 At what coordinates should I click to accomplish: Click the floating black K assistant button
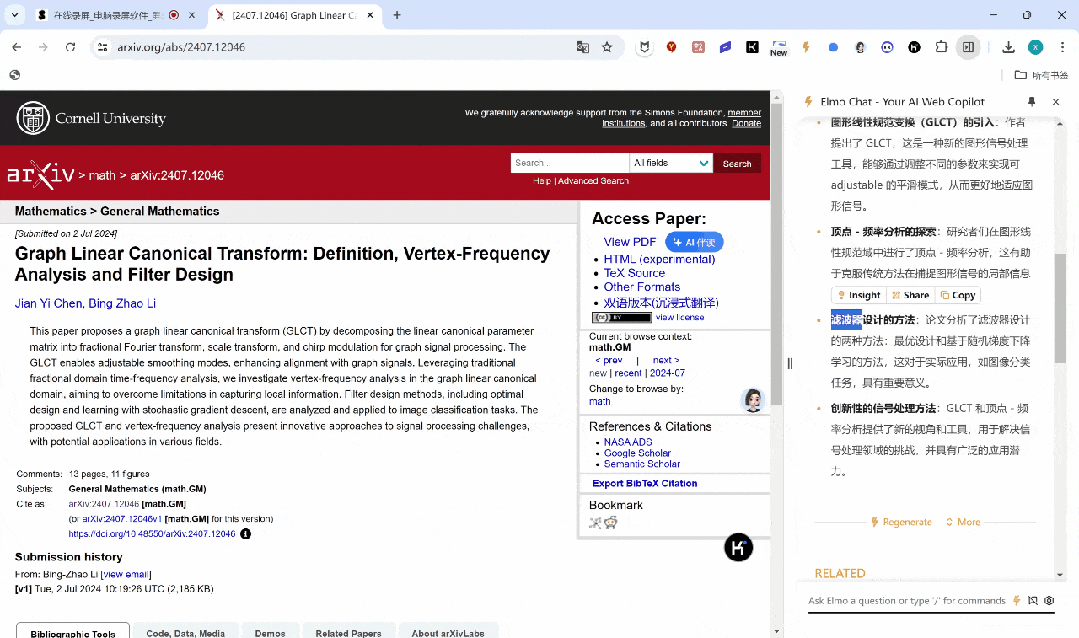[x=738, y=548]
